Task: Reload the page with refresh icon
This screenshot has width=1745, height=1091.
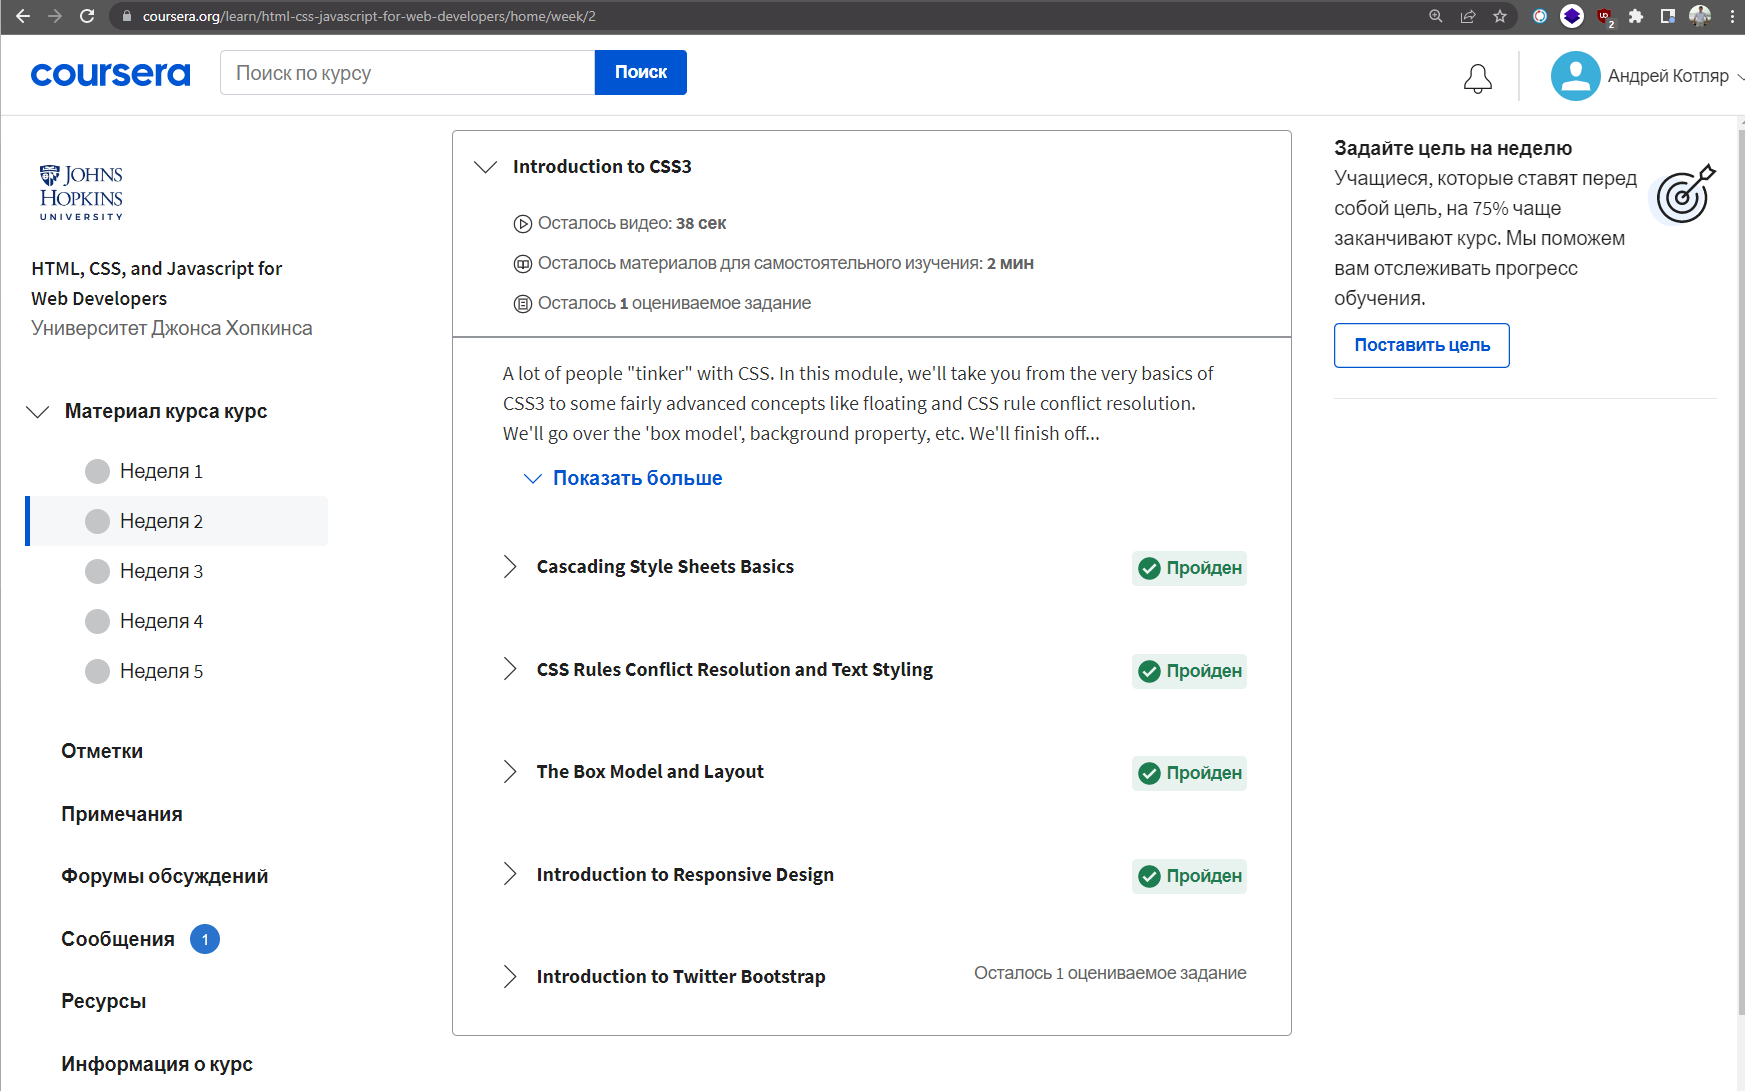Action: tap(87, 16)
